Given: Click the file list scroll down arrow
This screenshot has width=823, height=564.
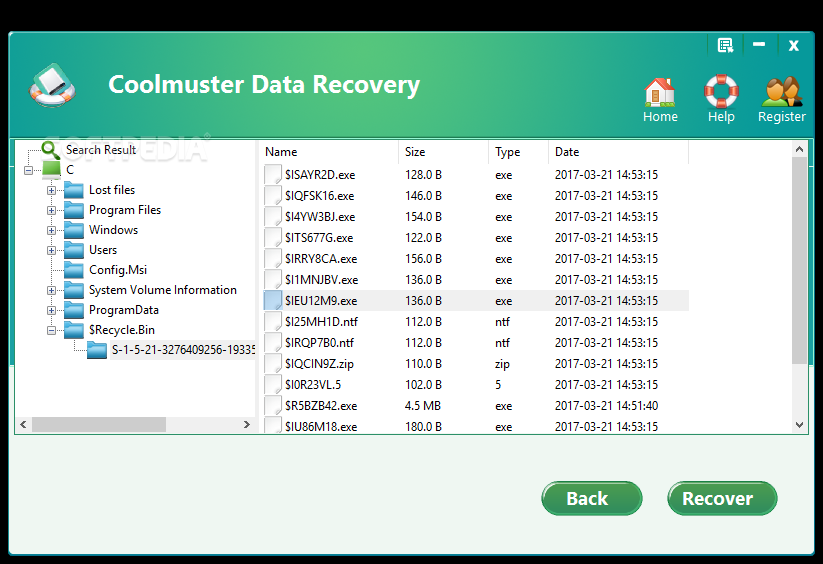Looking at the screenshot, I should 799,425.
